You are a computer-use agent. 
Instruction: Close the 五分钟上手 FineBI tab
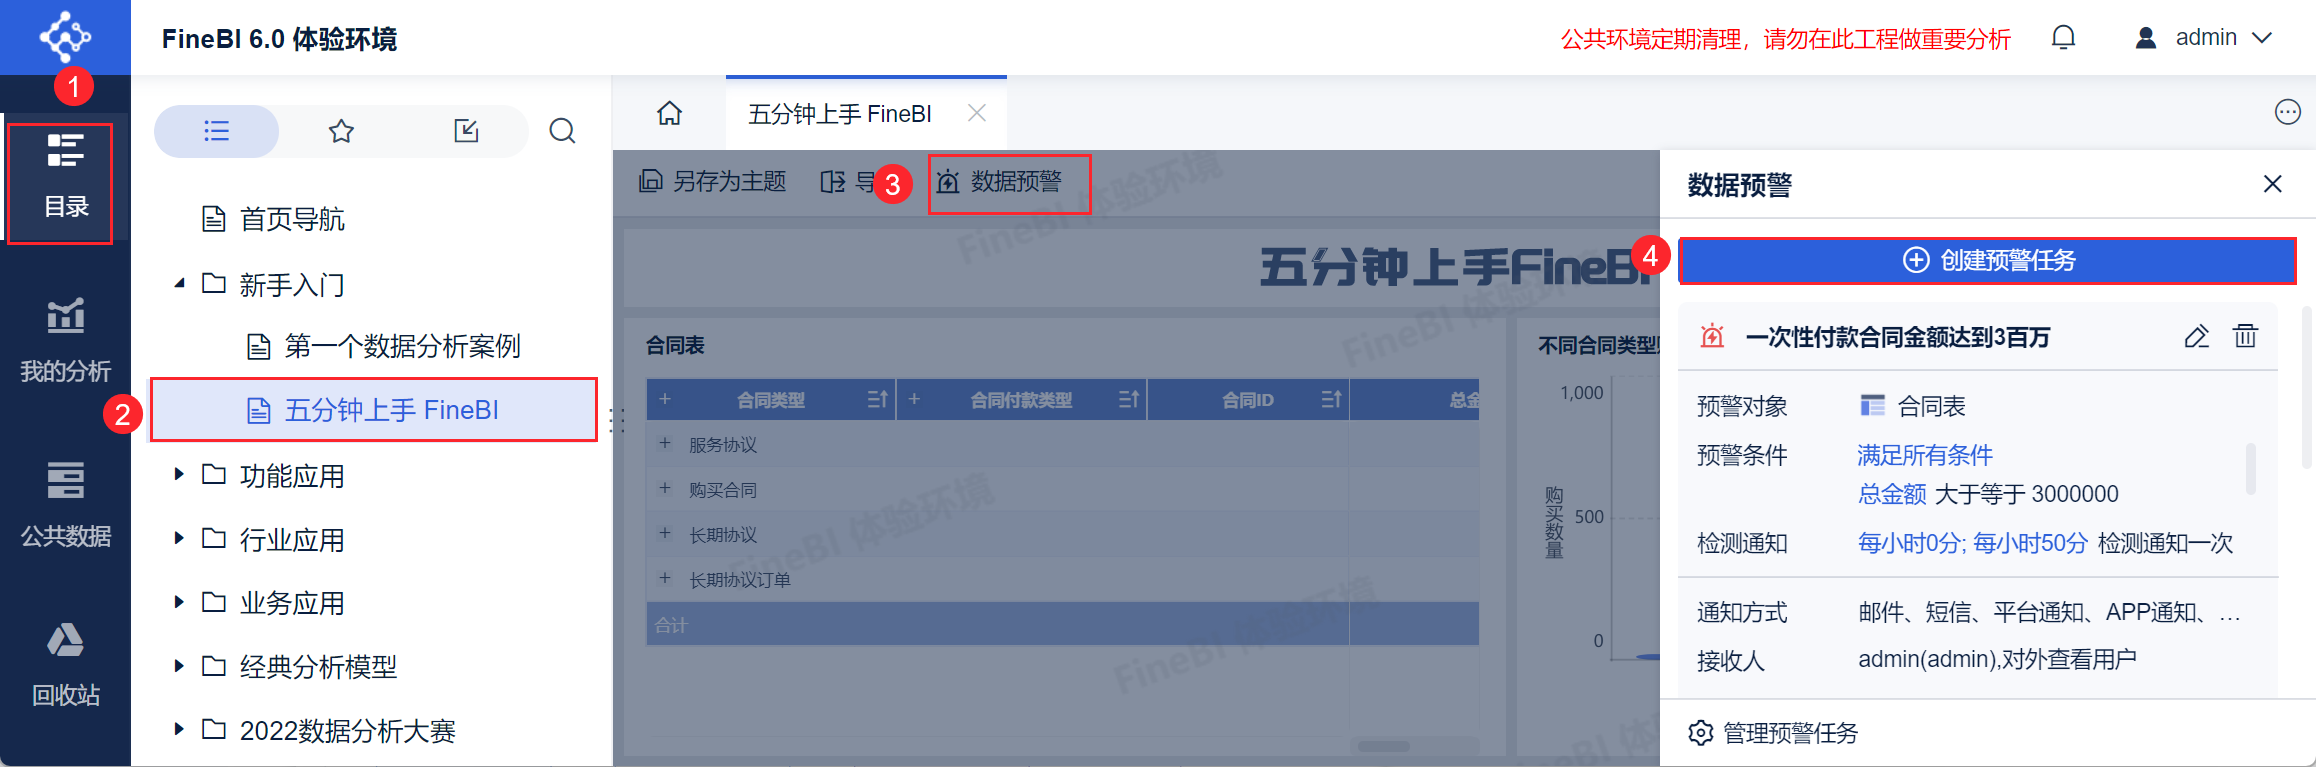point(977,113)
